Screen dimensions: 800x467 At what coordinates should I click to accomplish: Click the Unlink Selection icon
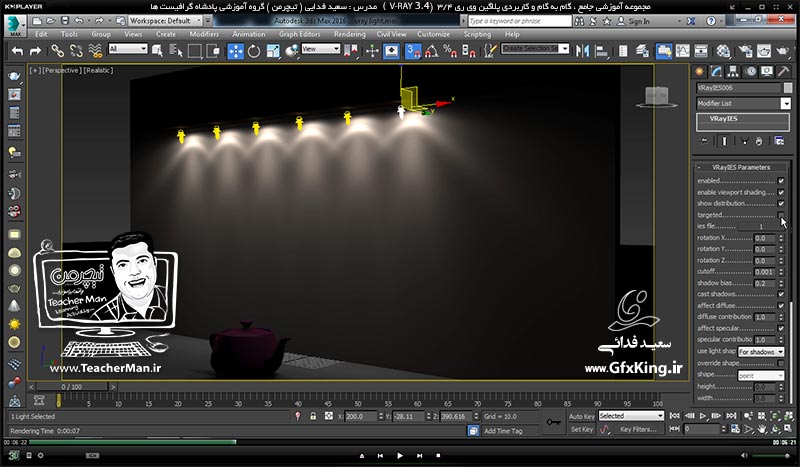pos(76,51)
